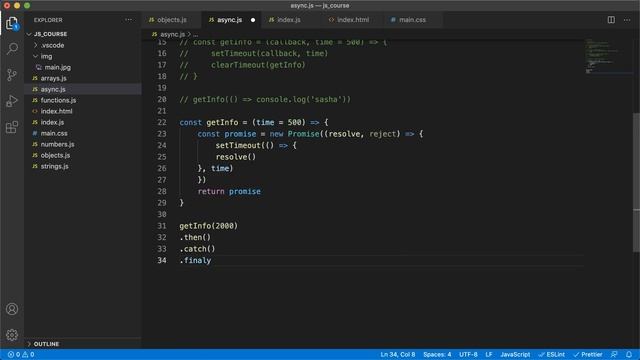The image size is (640, 360).
Task: Change encoding via UTF-8
Action: (468, 354)
